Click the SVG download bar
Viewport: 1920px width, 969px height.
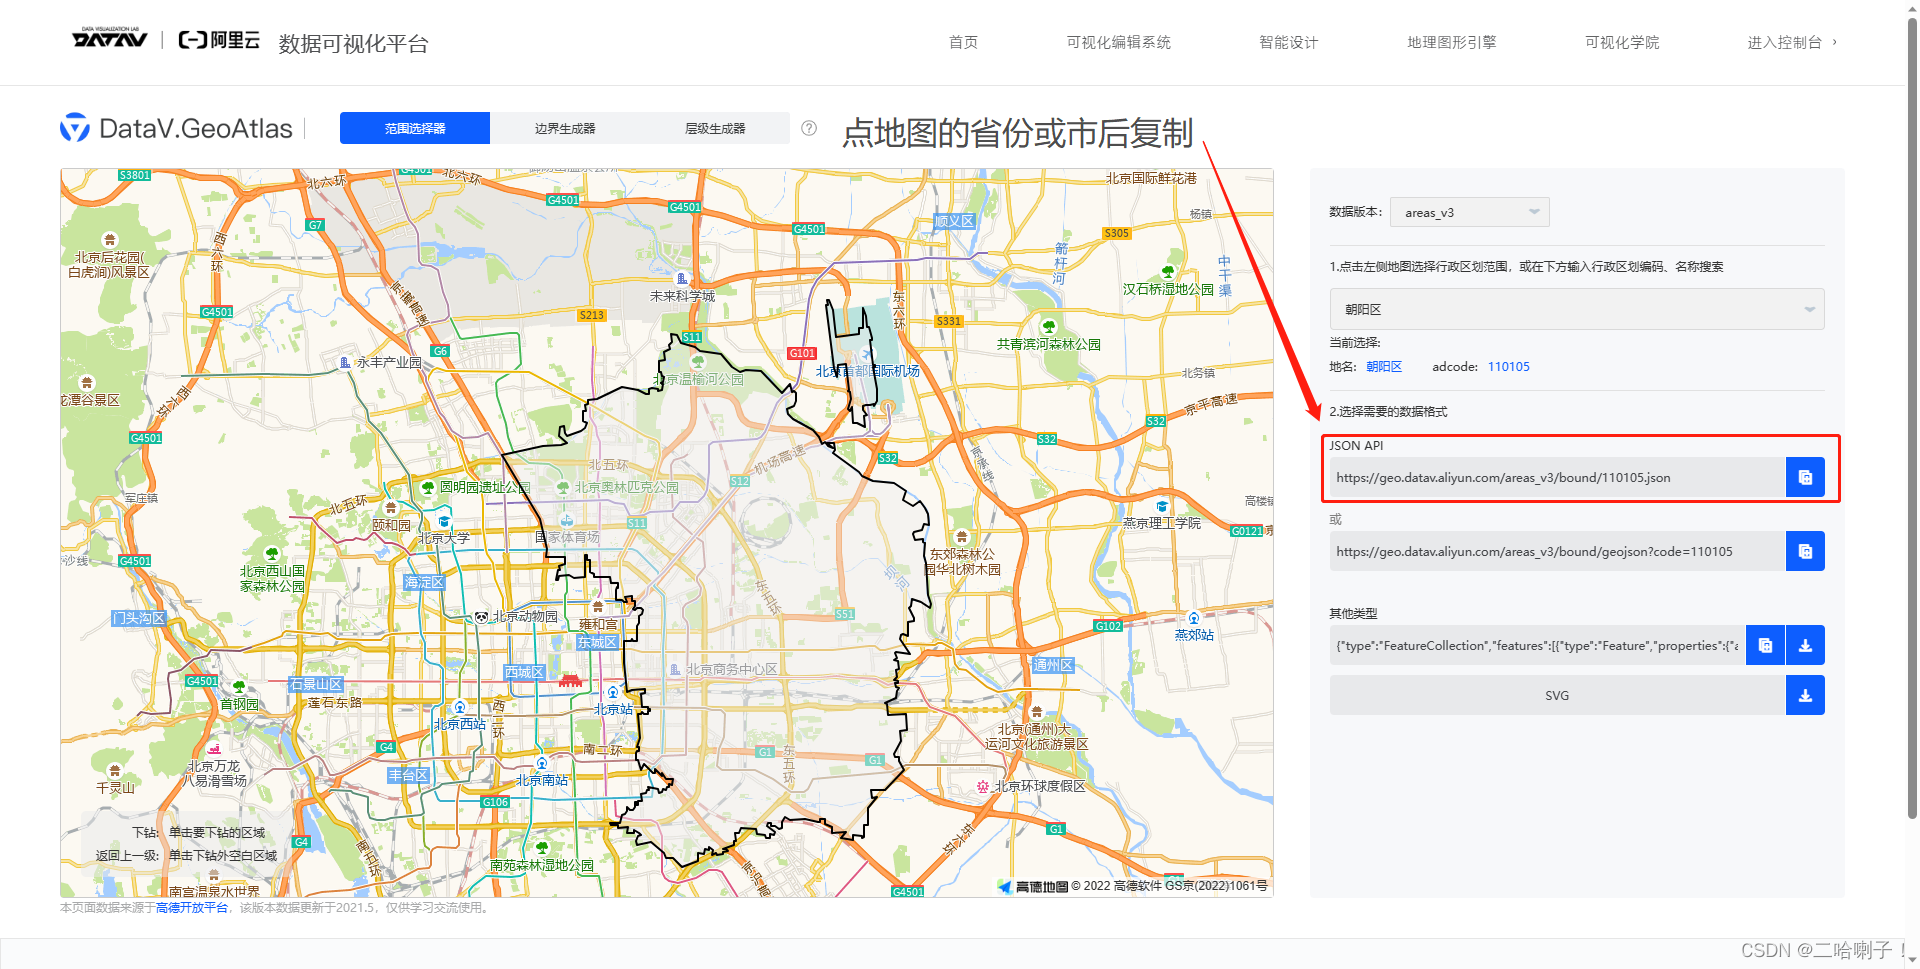(x=1557, y=695)
